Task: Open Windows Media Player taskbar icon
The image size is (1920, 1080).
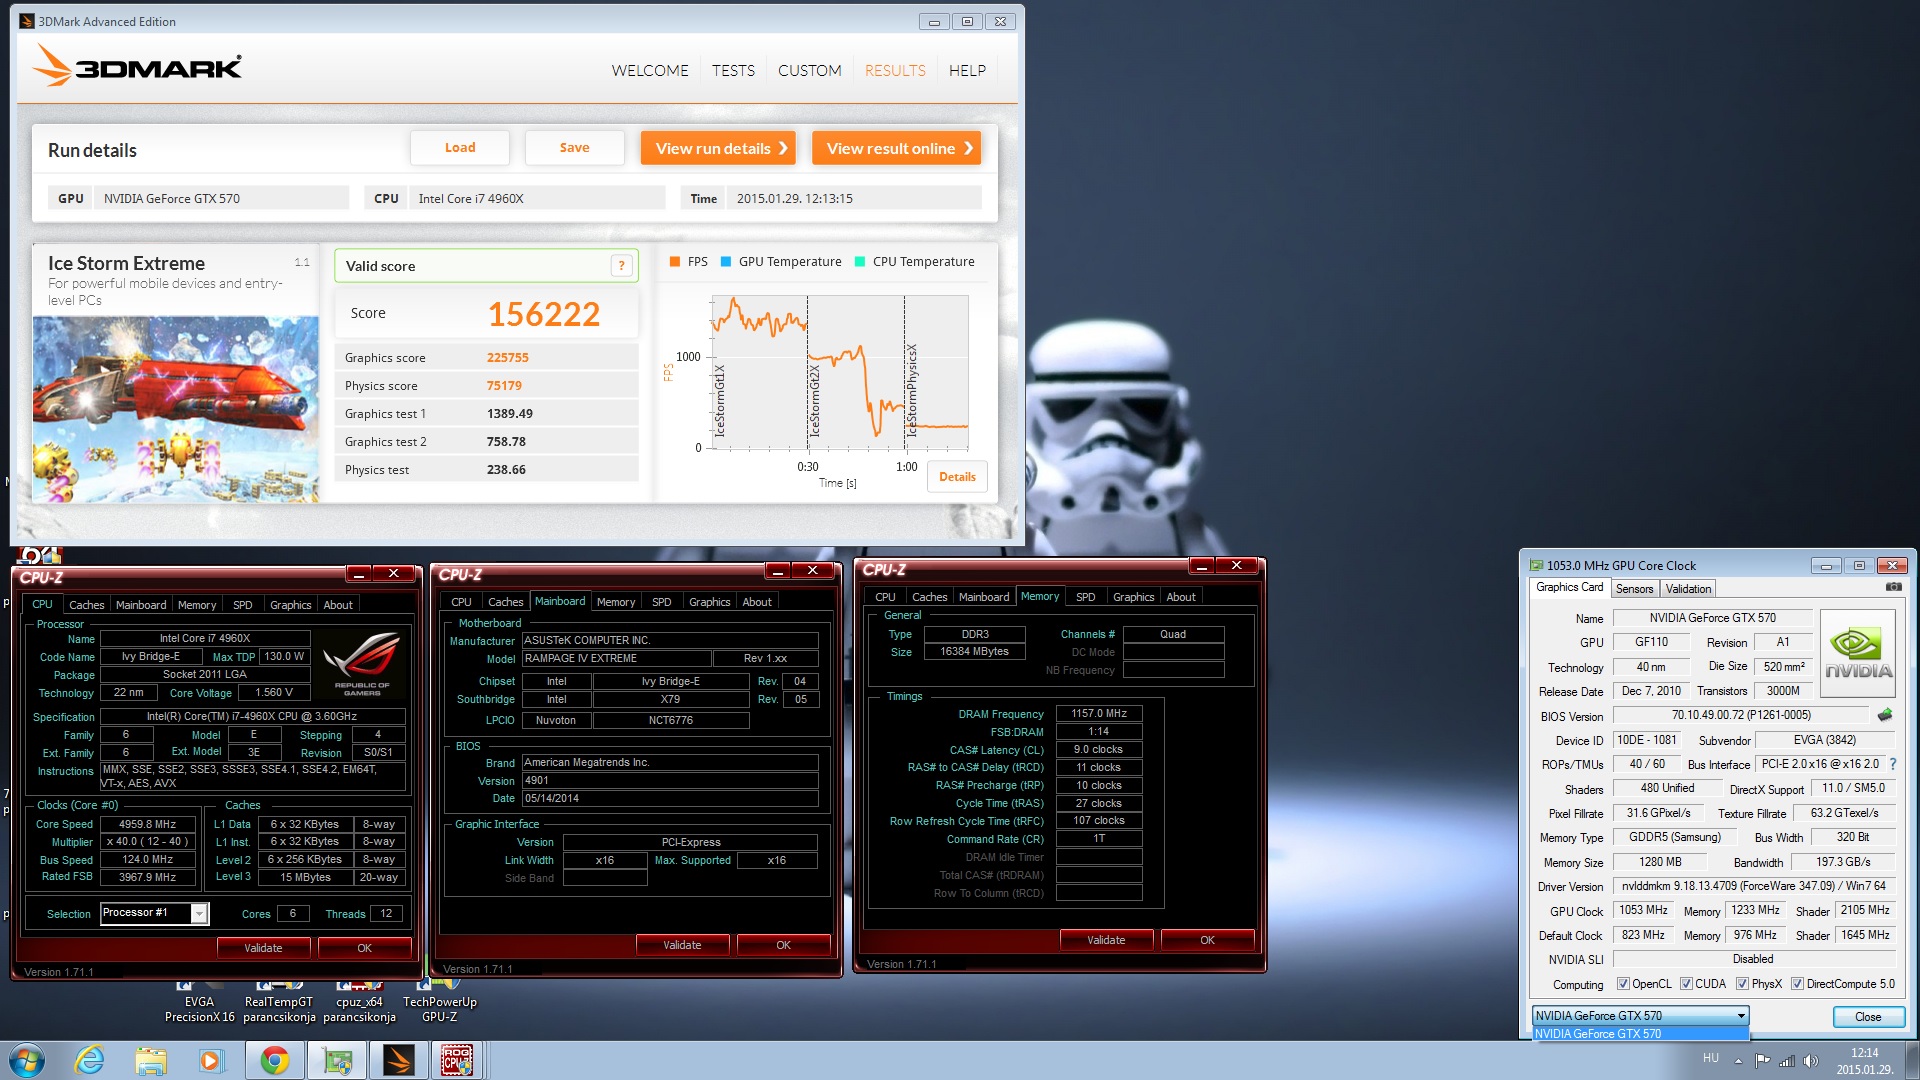Action: pyautogui.click(x=211, y=1060)
